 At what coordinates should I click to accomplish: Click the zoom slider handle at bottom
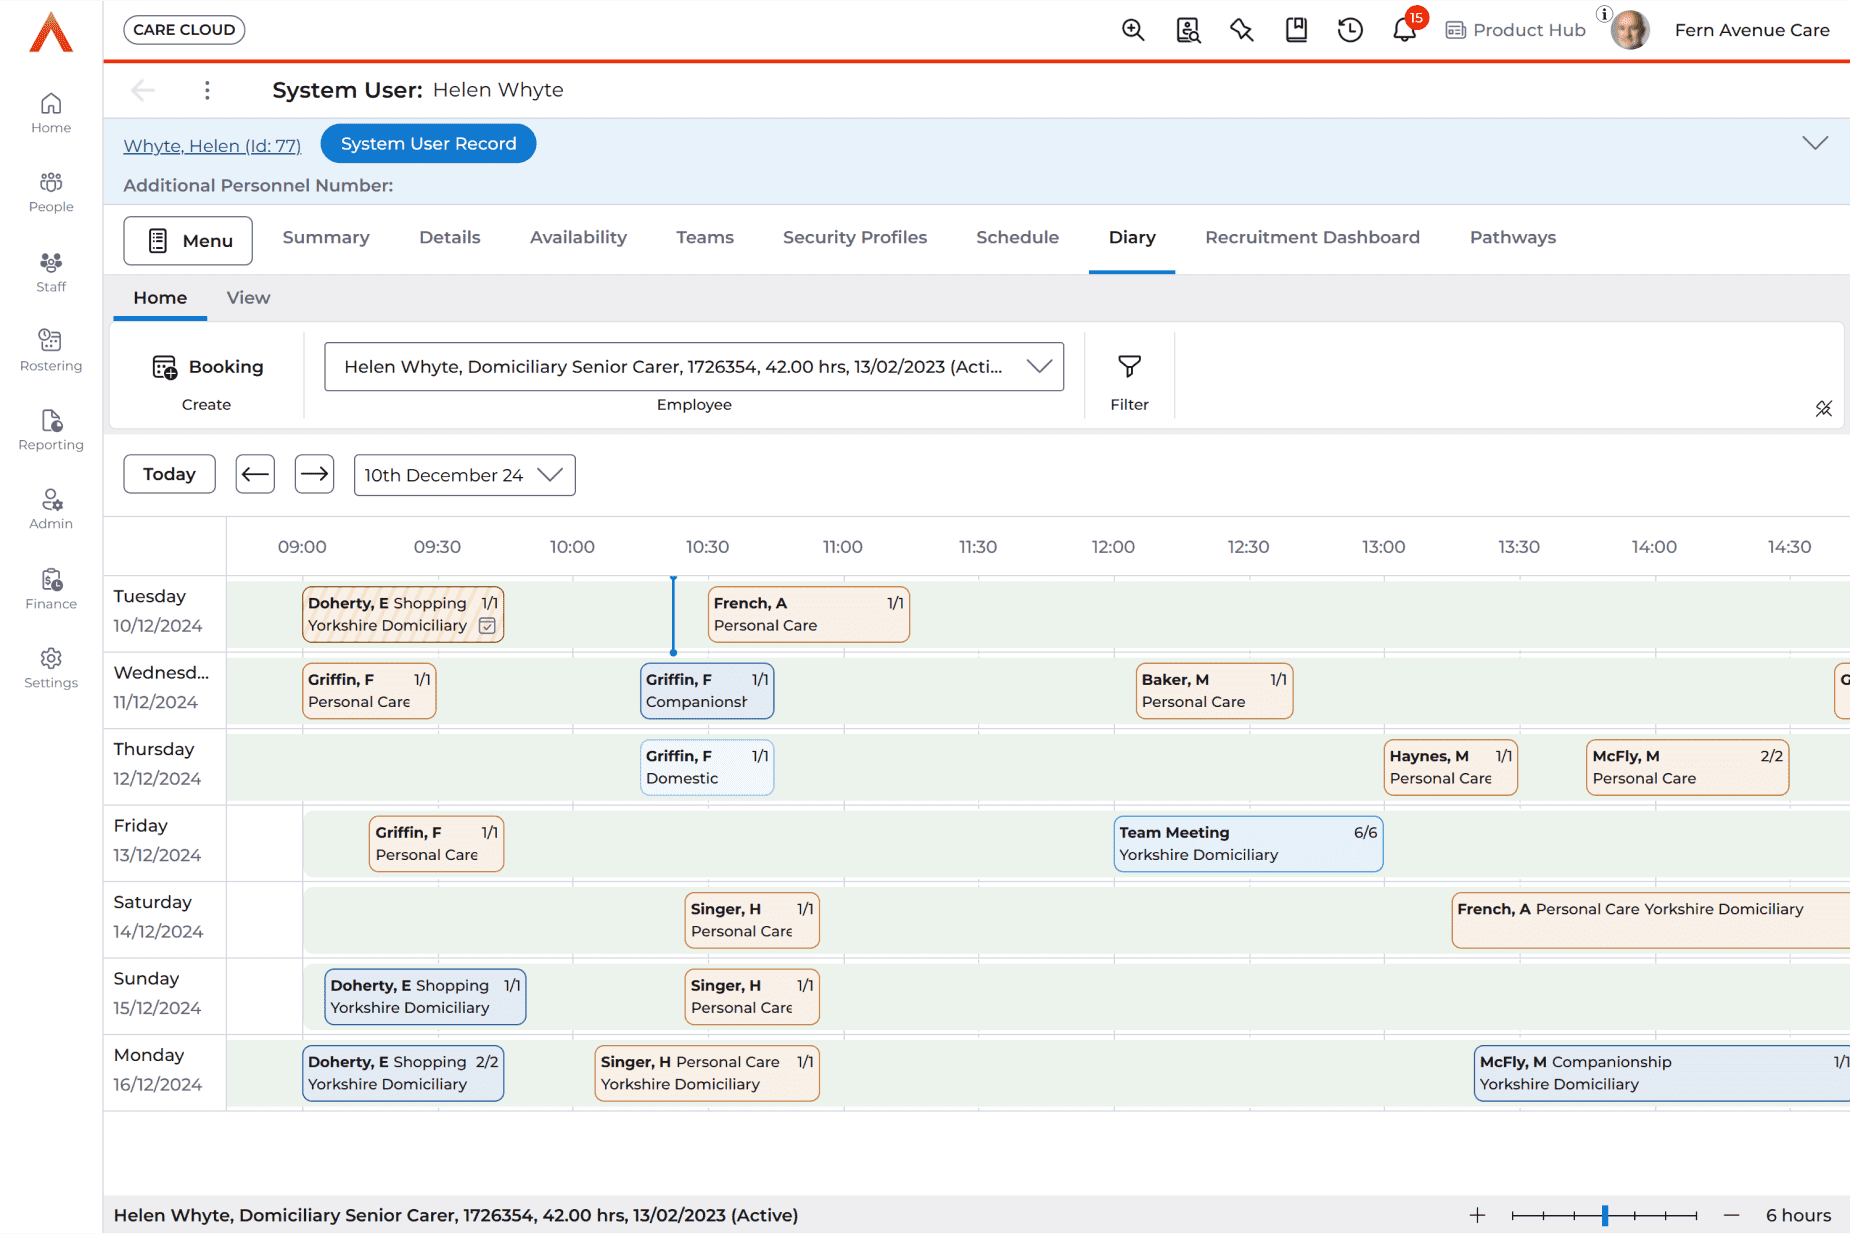point(1605,1215)
